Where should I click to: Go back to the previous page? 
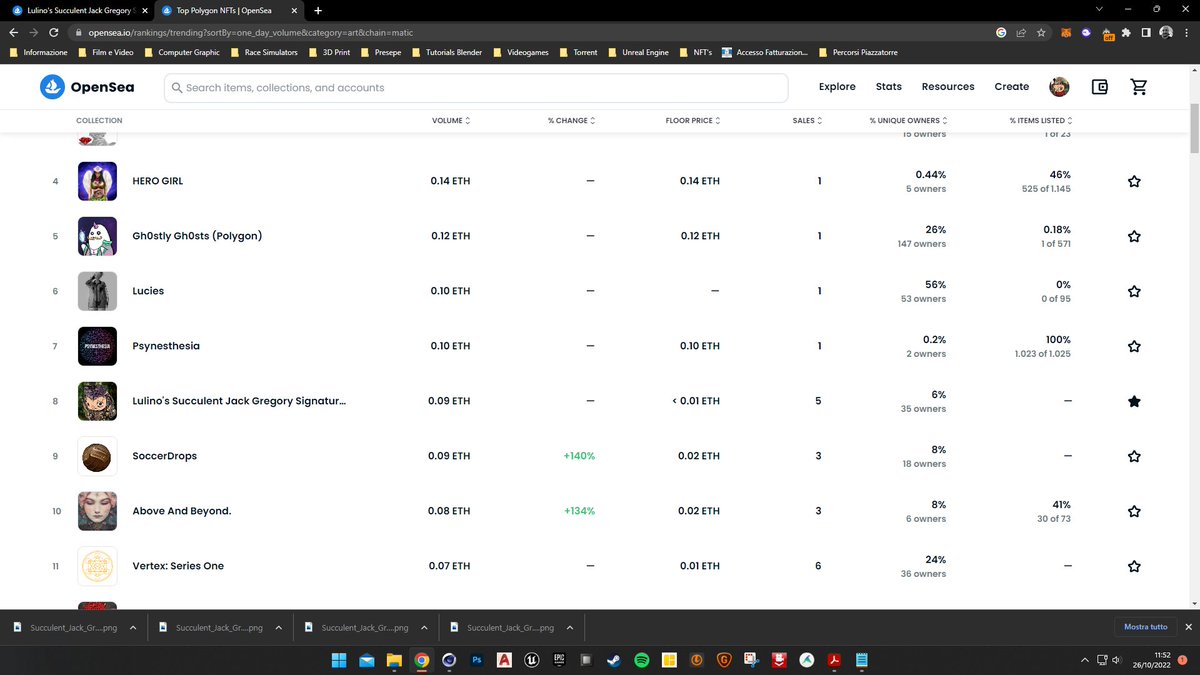(x=14, y=32)
